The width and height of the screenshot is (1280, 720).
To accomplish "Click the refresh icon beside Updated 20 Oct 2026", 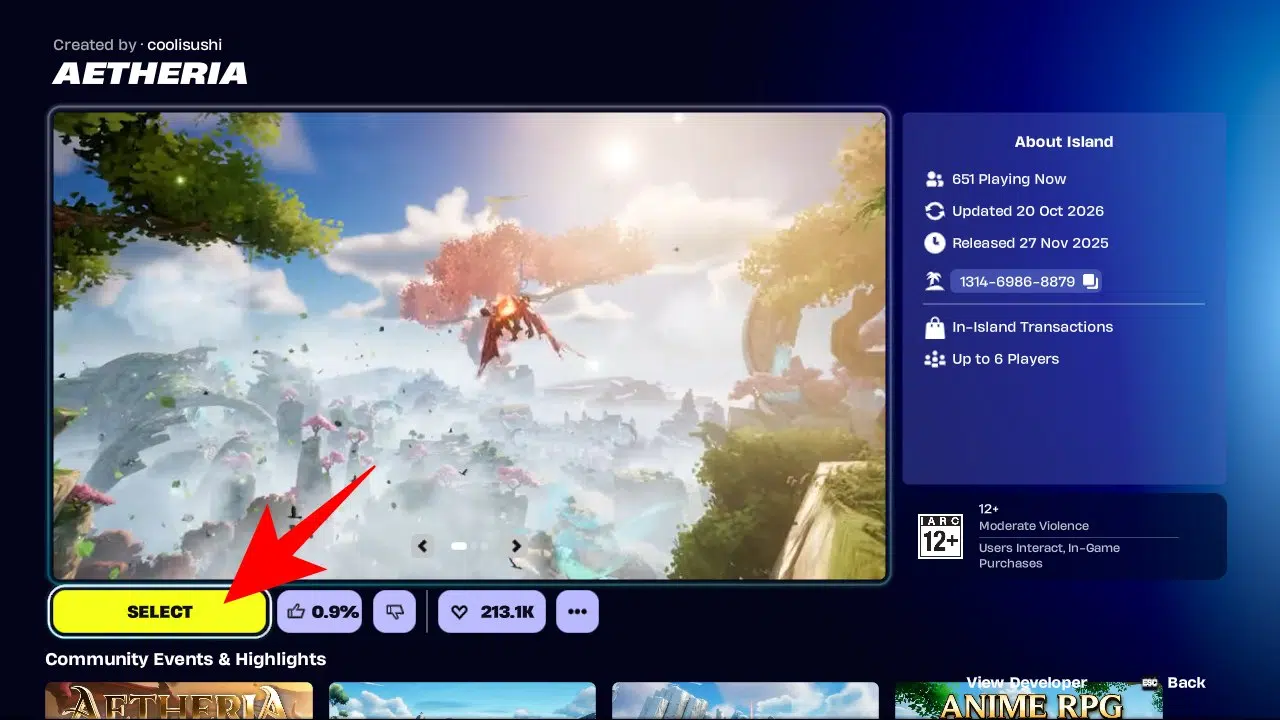I will tap(935, 211).
